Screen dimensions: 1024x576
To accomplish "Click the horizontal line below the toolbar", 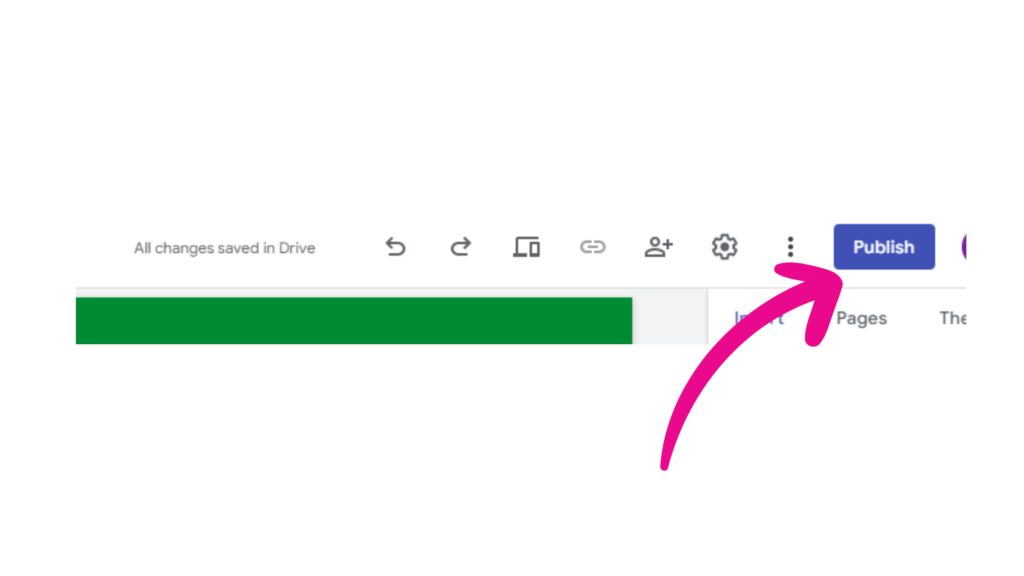I will coord(520,288).
